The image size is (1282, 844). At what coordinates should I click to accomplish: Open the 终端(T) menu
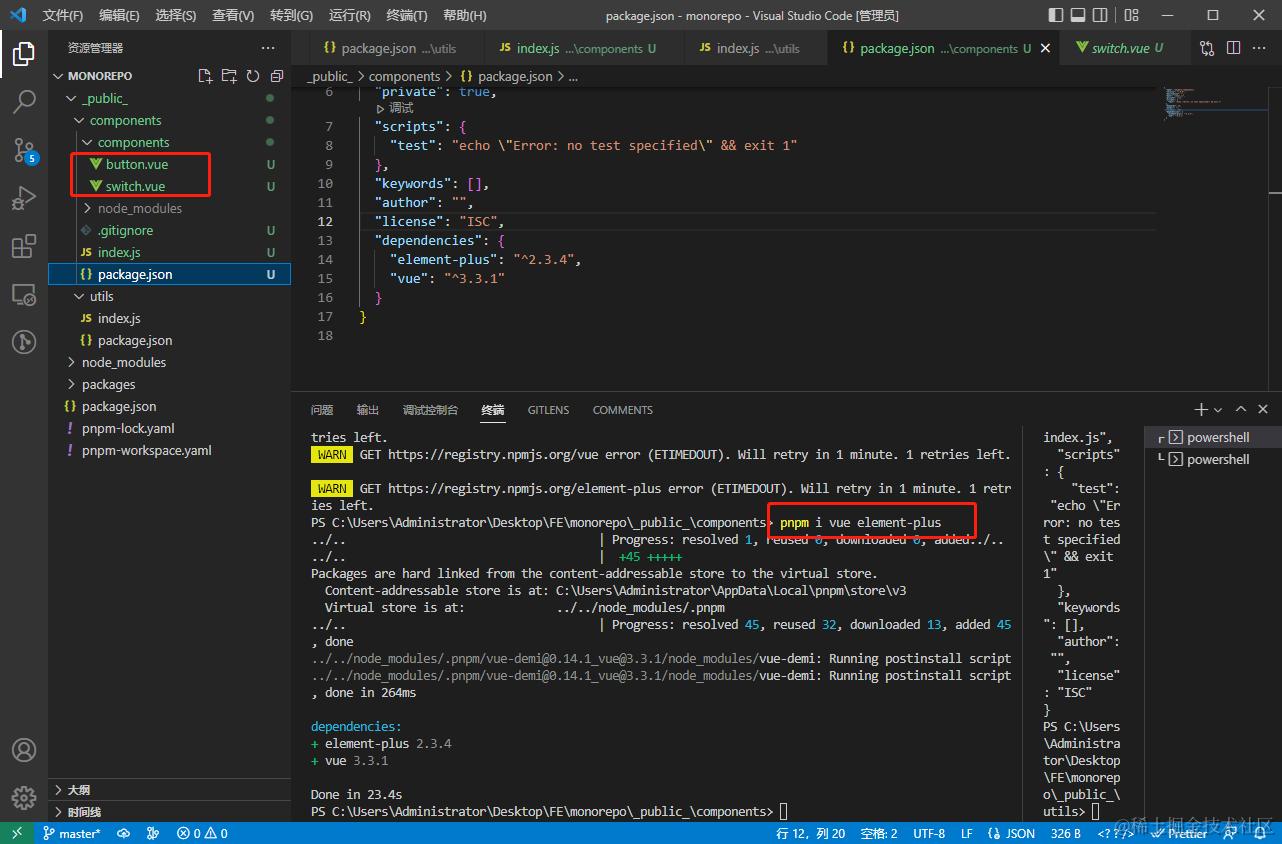tap(406, 15)
